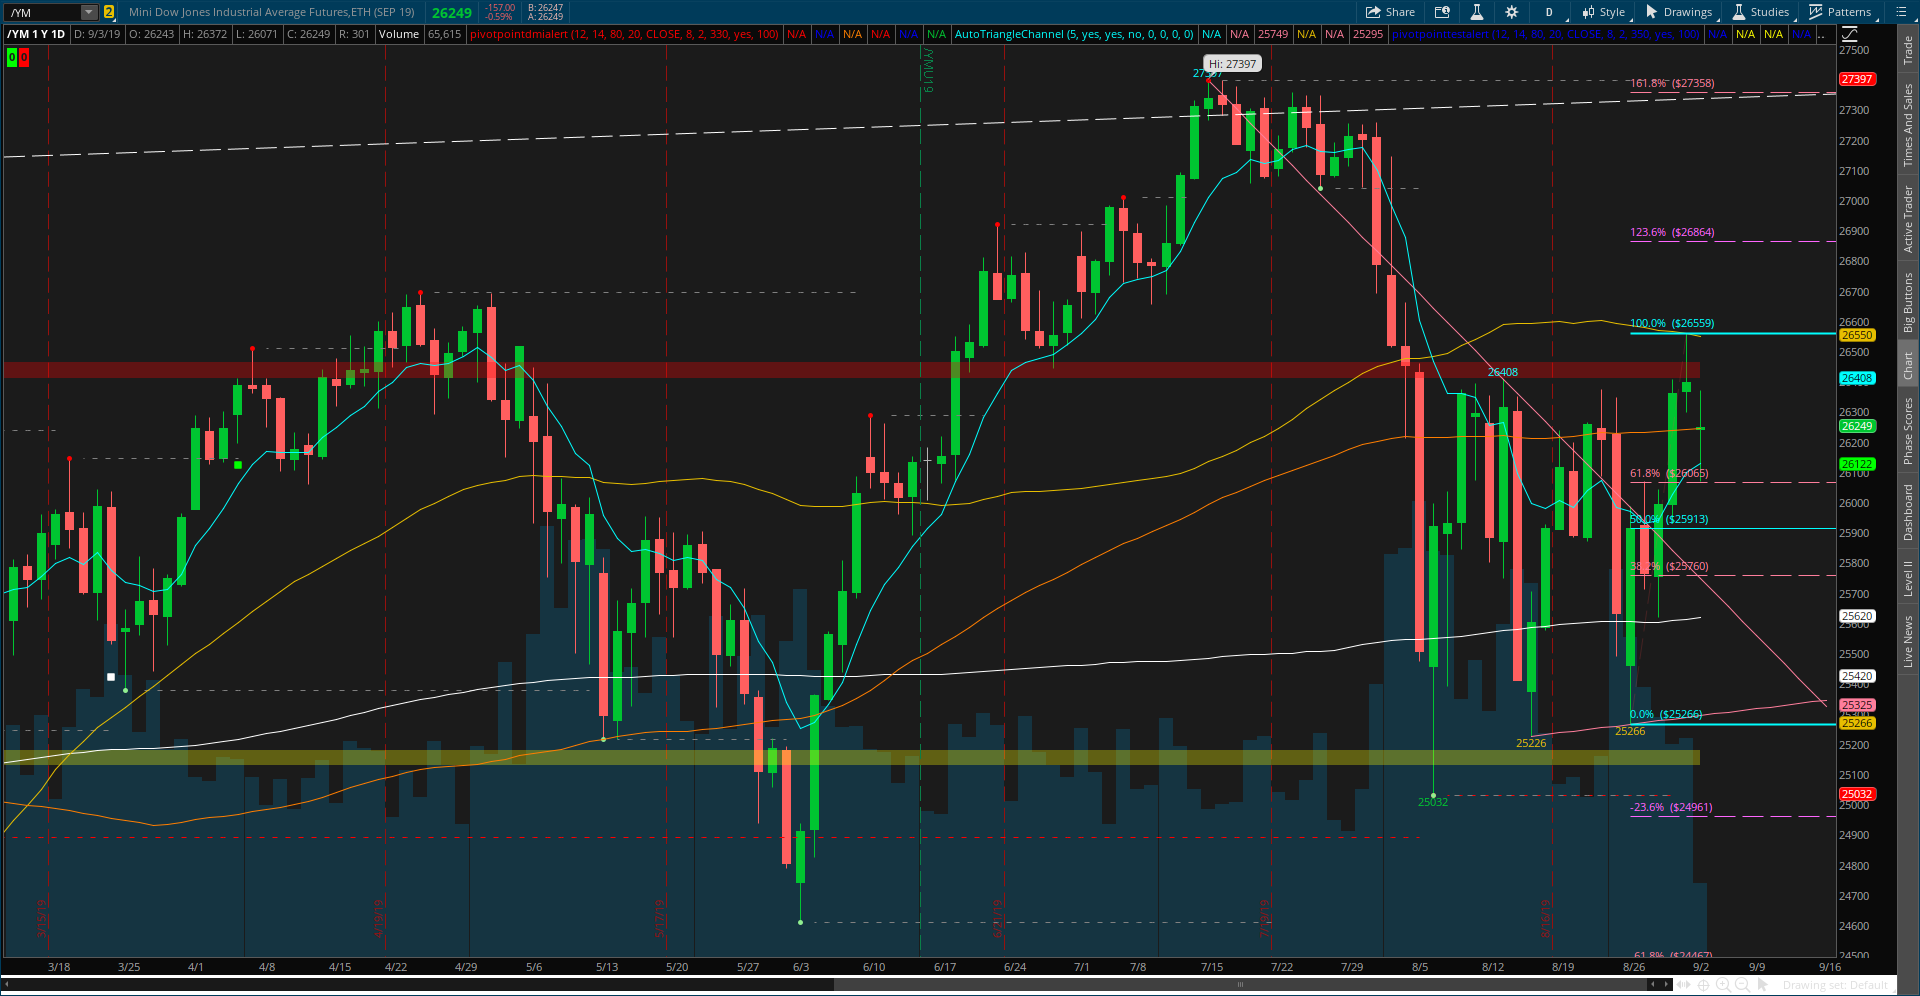This screenshot has width=1920, height=996.
Task: Click the scroll left arrow at bottom
Action: coord(1652,984)
